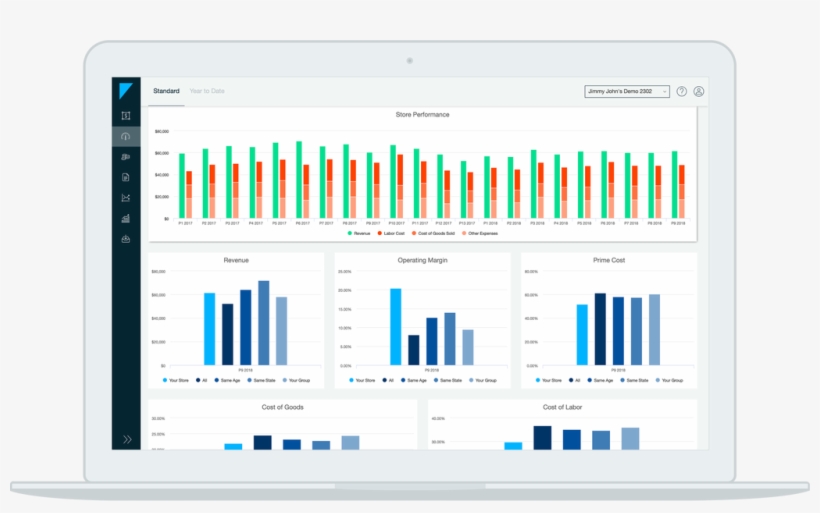Click Your Store bar in Operating Margin chart

(x=395, y=326)
